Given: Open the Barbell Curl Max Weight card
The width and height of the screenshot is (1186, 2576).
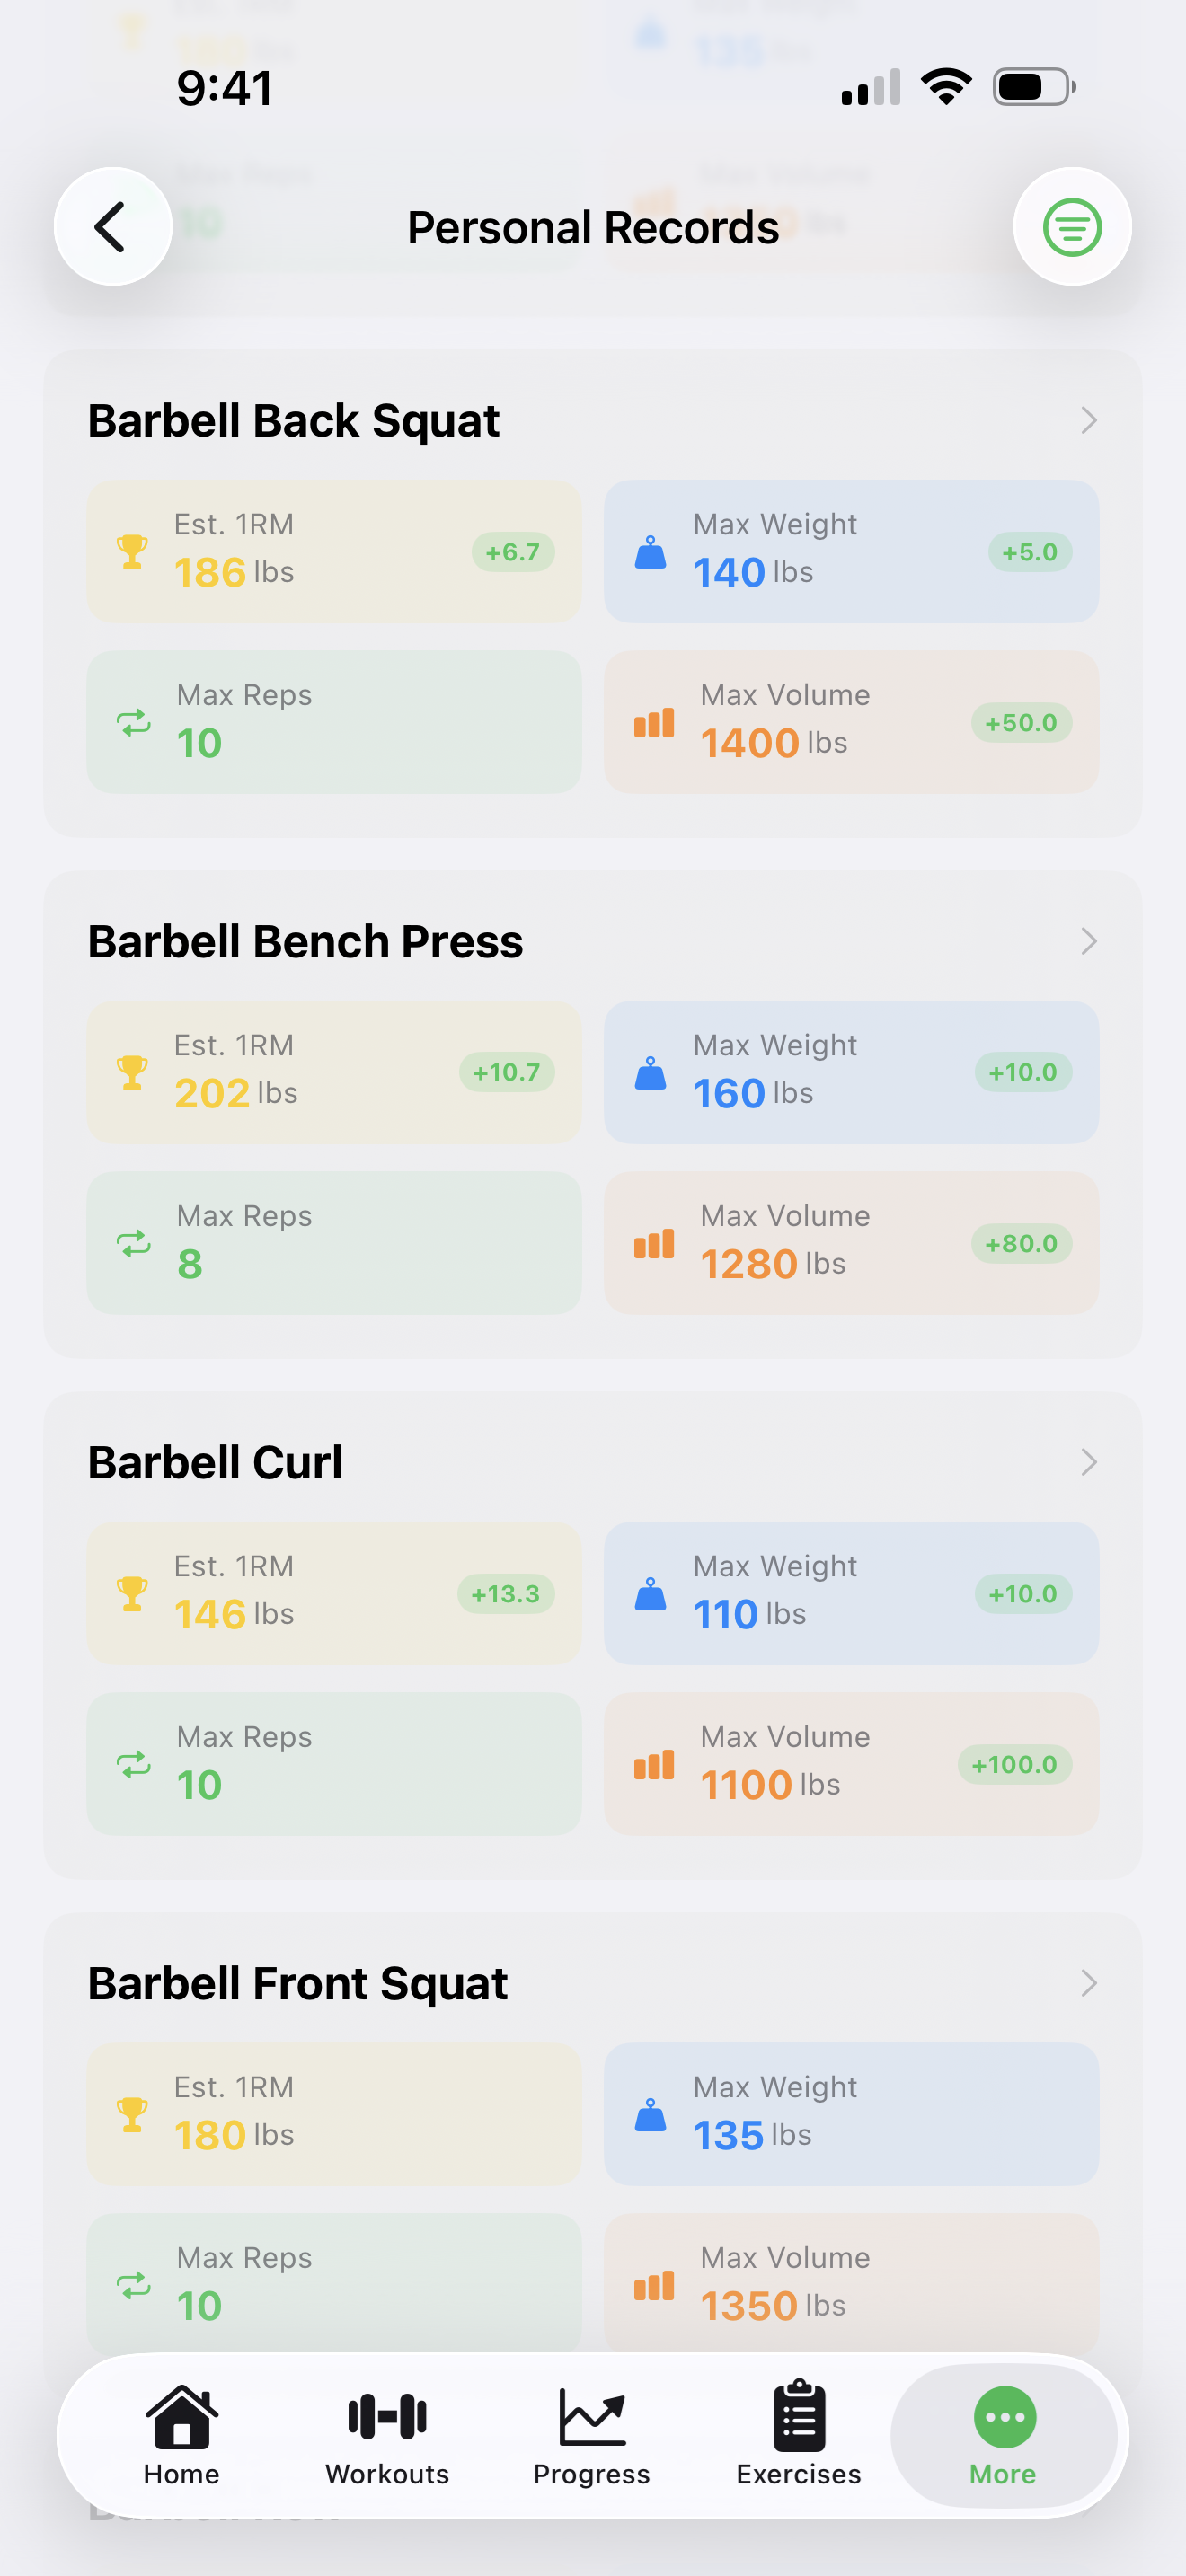Looking at the screenshot, I should coord(850,1593).
